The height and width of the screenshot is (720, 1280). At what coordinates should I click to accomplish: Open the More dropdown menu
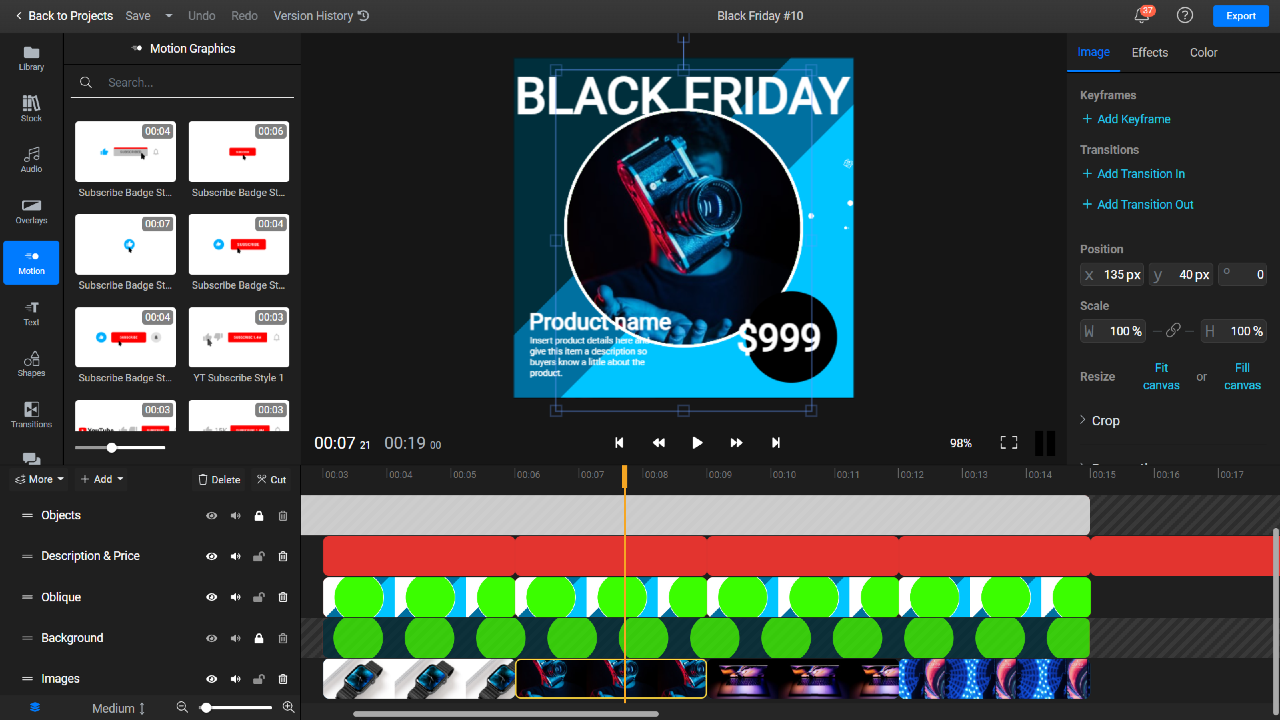coord(39,479)
